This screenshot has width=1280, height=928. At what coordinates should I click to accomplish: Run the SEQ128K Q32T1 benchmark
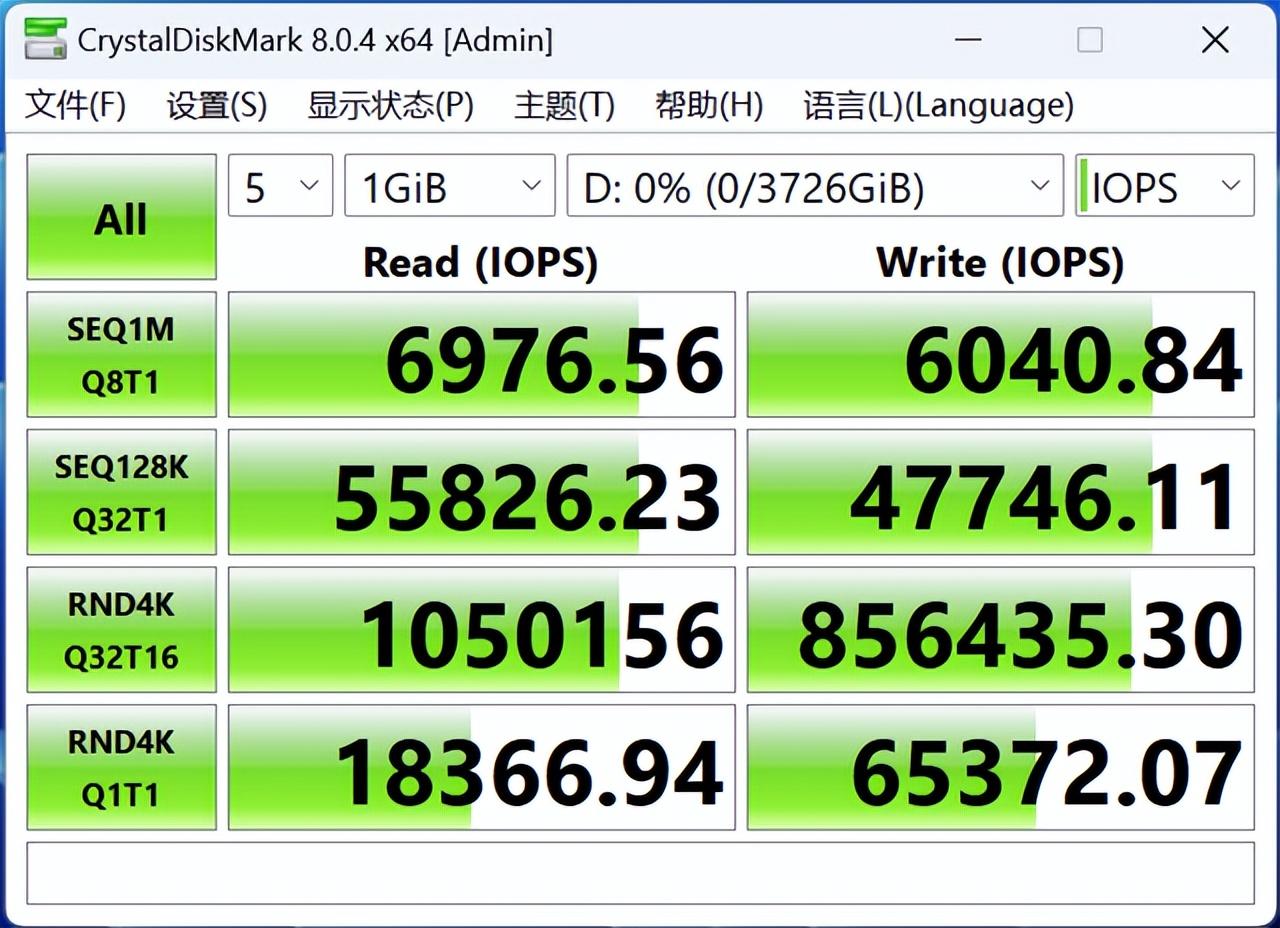tap(121, 492)
